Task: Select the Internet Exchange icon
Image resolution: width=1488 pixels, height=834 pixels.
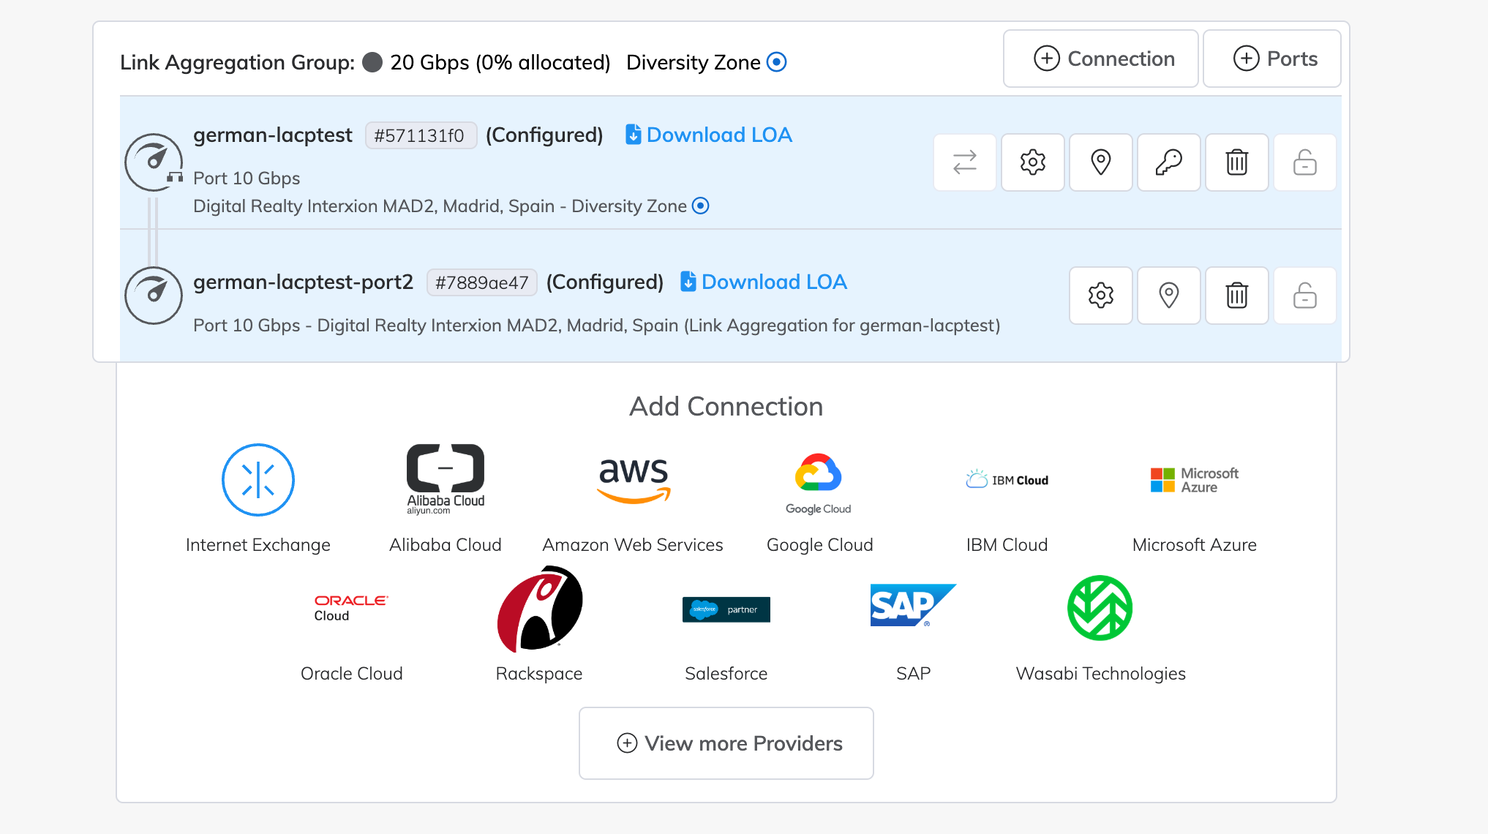Action: pos(258,480)
